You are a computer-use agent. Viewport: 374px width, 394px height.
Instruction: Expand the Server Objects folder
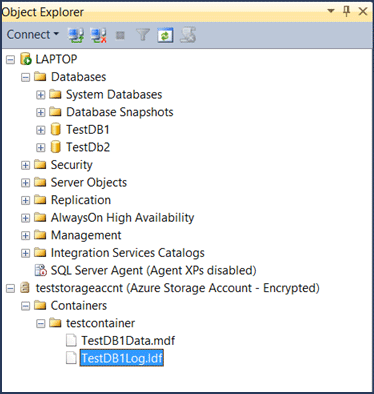click(25, 183)
